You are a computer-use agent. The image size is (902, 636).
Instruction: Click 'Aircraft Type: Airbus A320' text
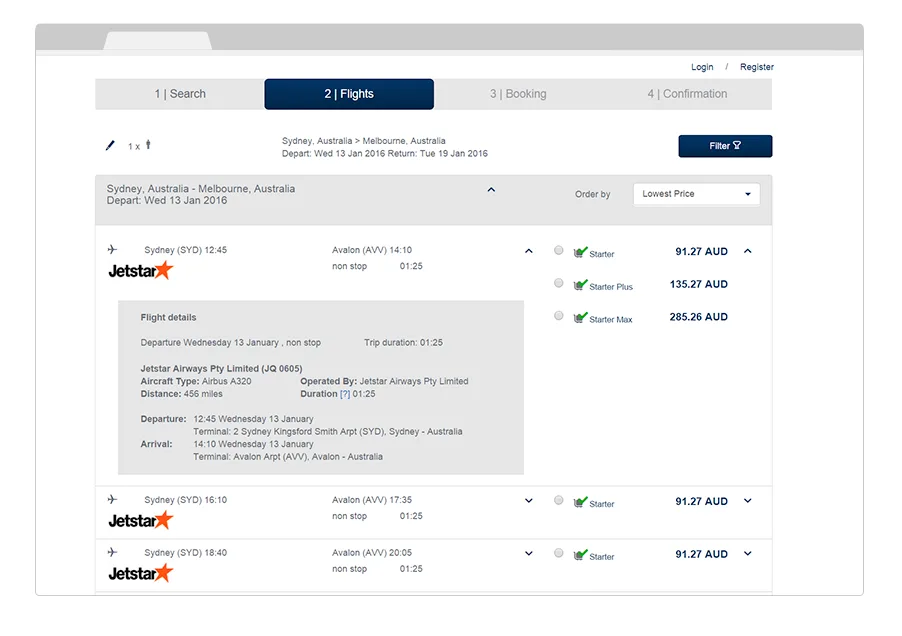(x=196, y=381)
